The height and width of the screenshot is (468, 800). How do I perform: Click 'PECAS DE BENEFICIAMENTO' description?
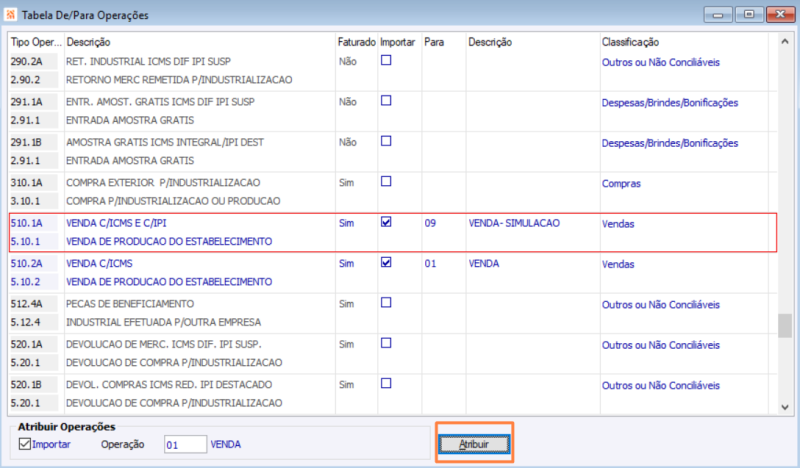click(x=130, y=304)
